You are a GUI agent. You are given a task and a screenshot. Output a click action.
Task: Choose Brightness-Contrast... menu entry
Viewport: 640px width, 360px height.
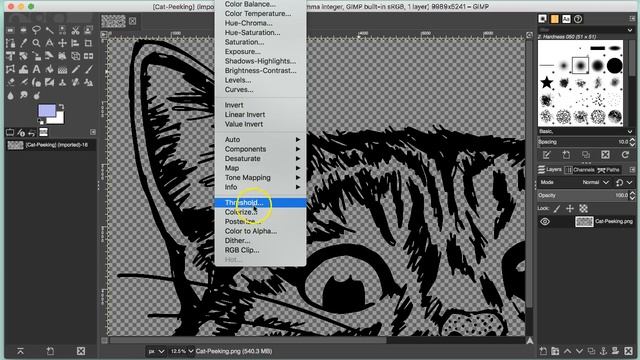260,71
